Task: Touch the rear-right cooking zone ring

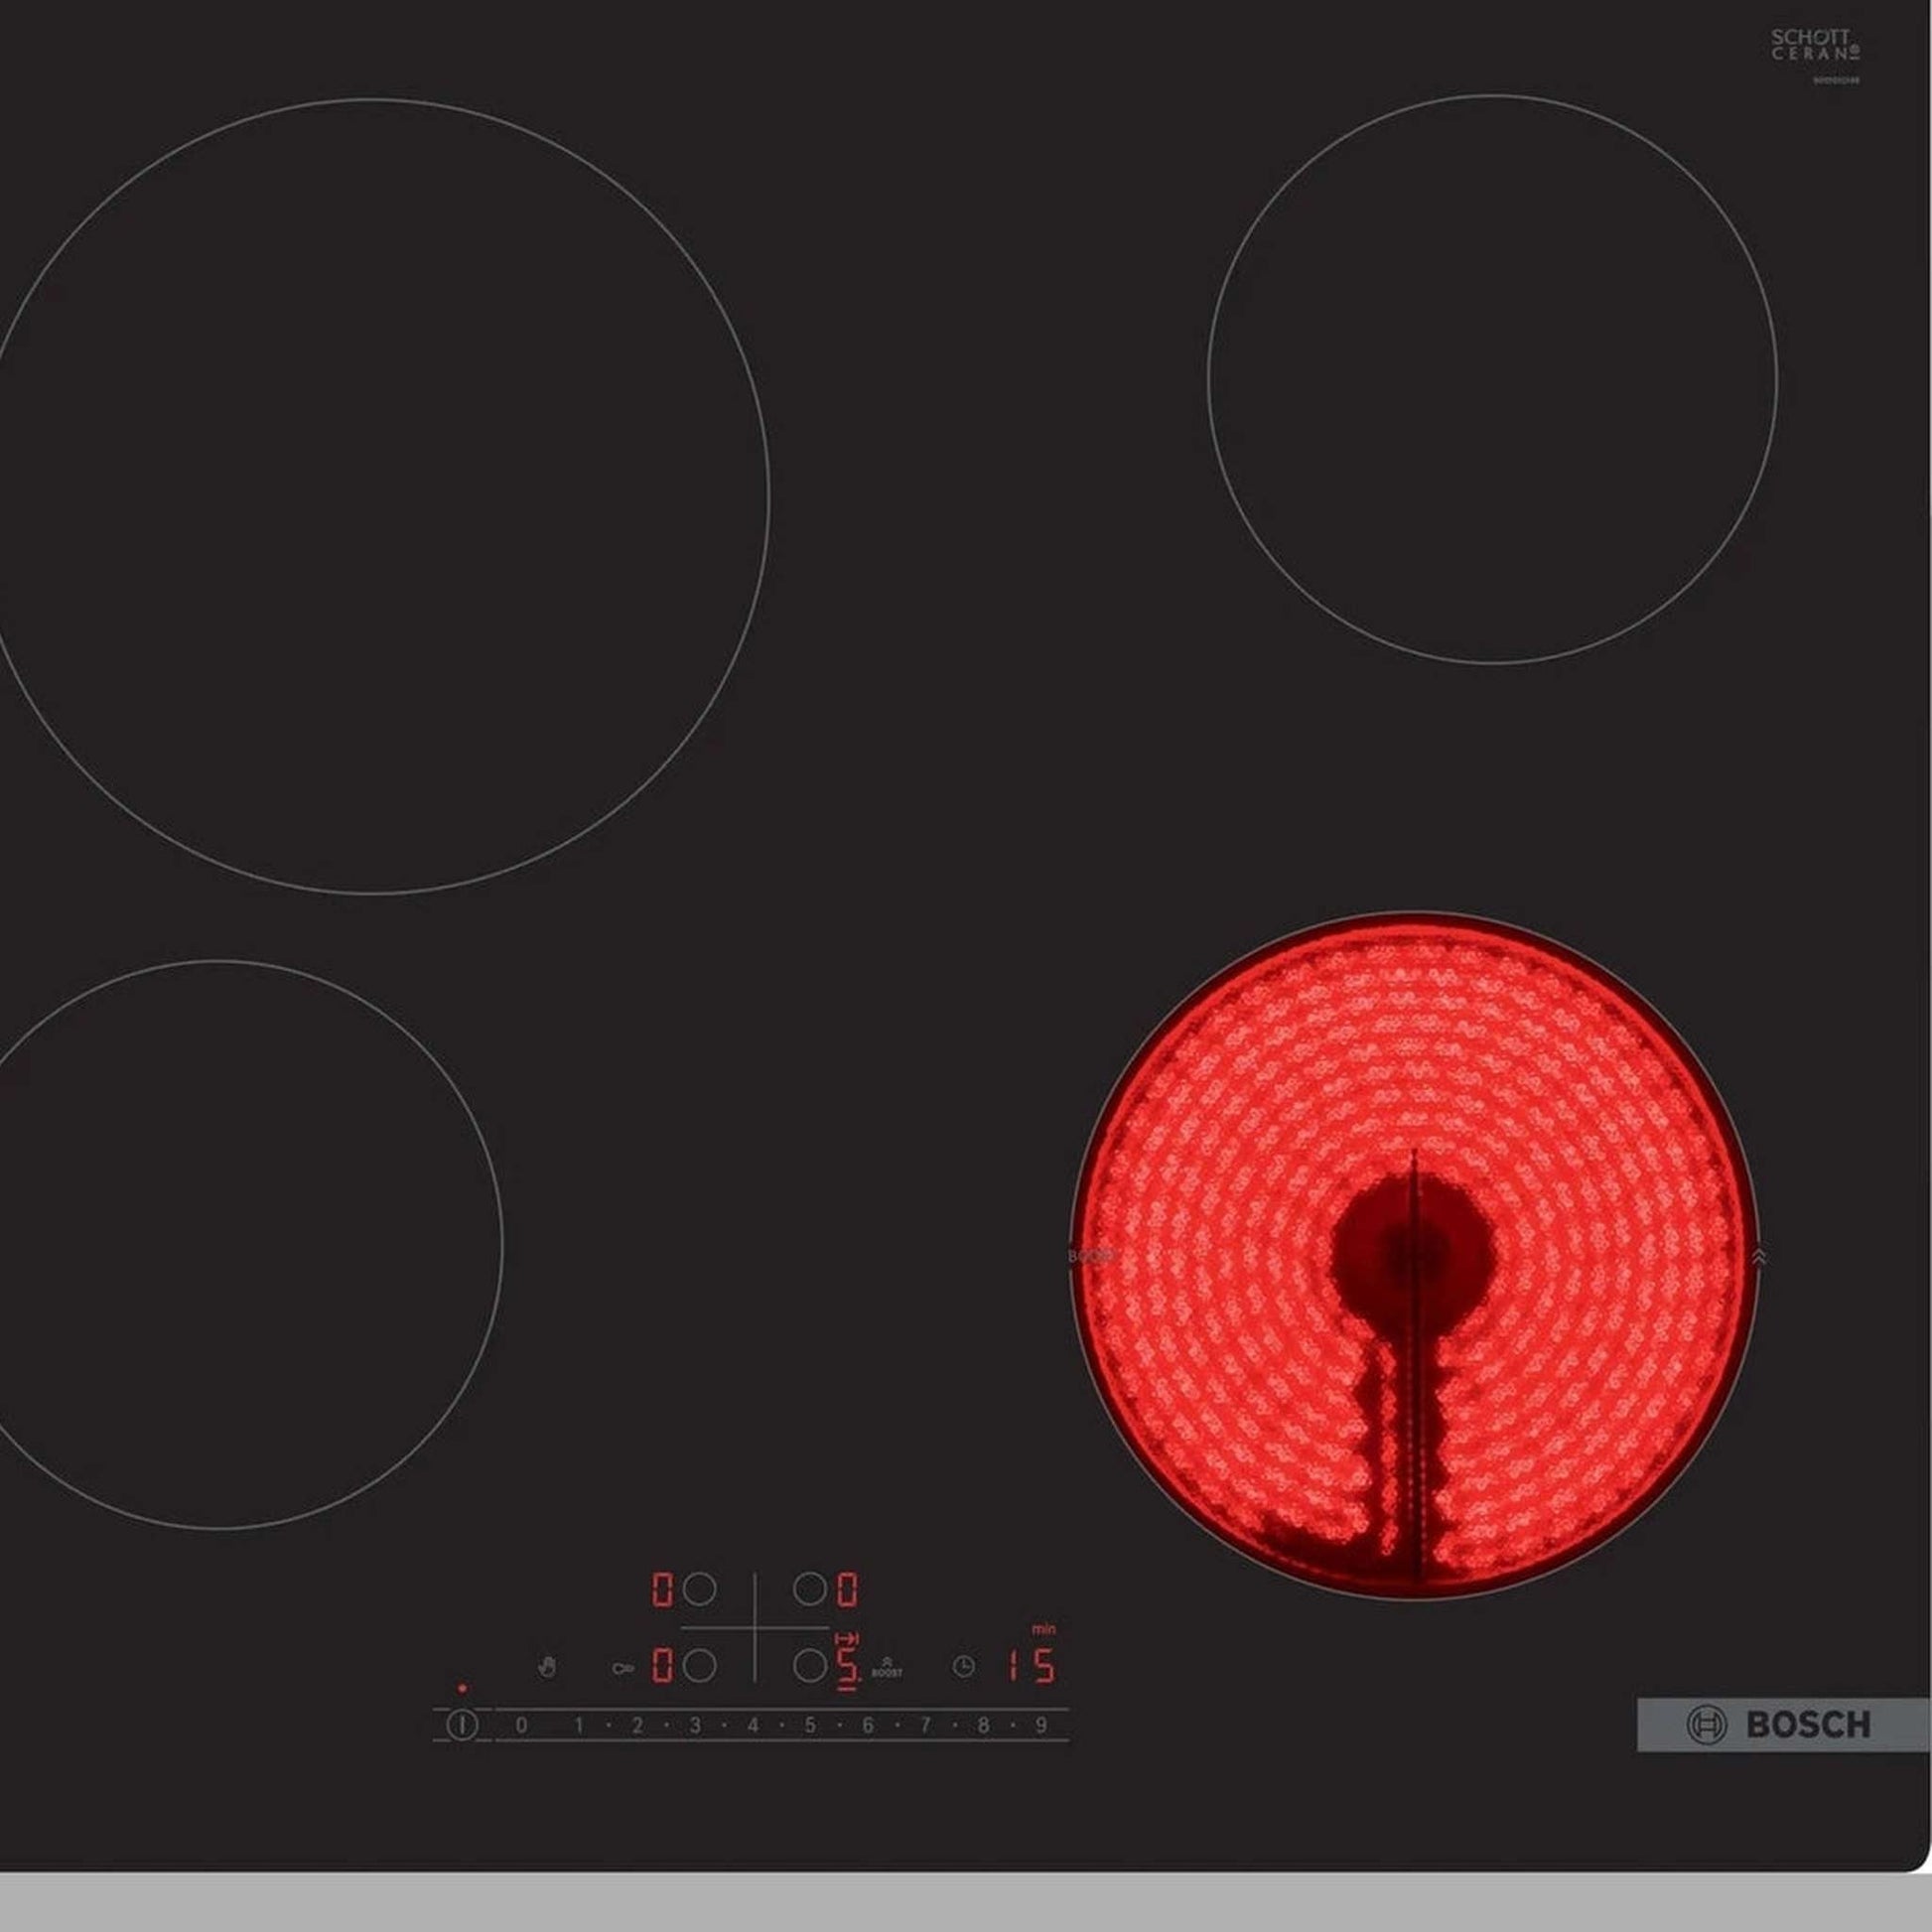Action: (x=1492, y=379)
